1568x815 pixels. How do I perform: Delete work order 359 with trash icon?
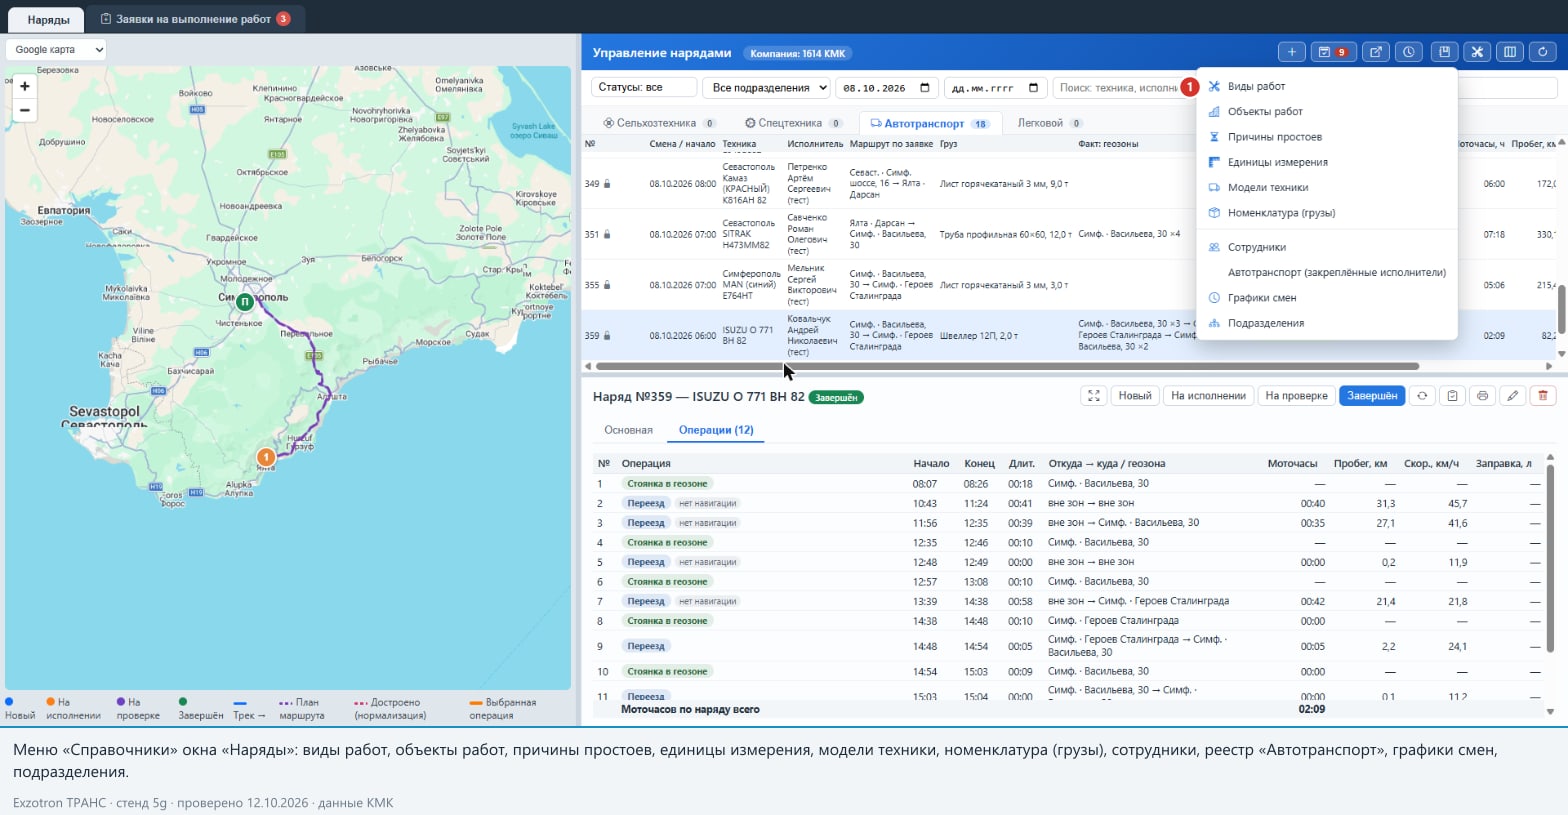1543,396
